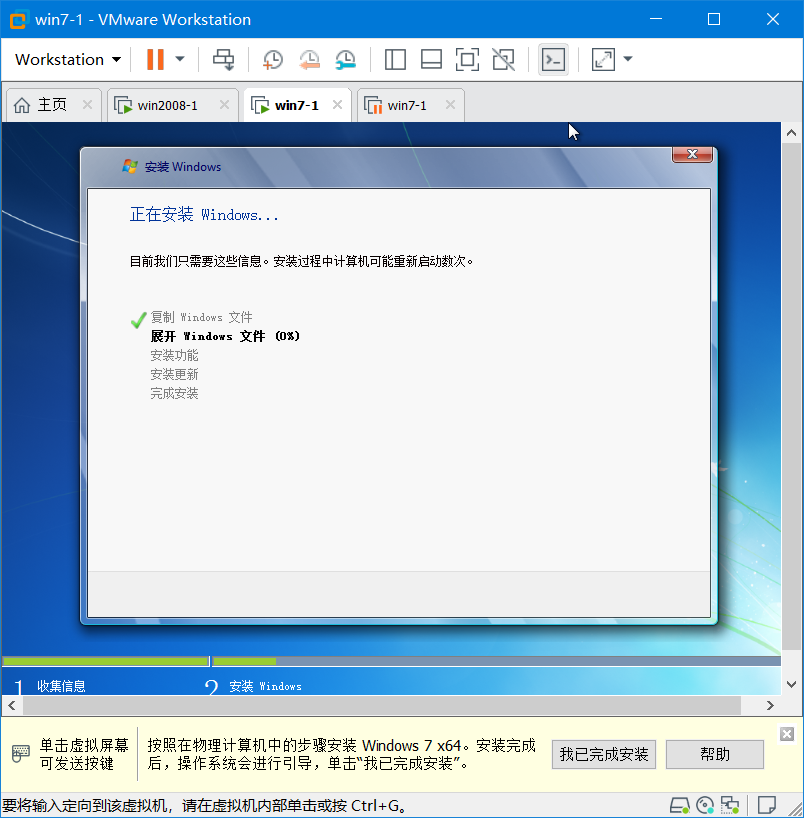Toggle the library panel visibility
The image size is (804, 818).
395,60
